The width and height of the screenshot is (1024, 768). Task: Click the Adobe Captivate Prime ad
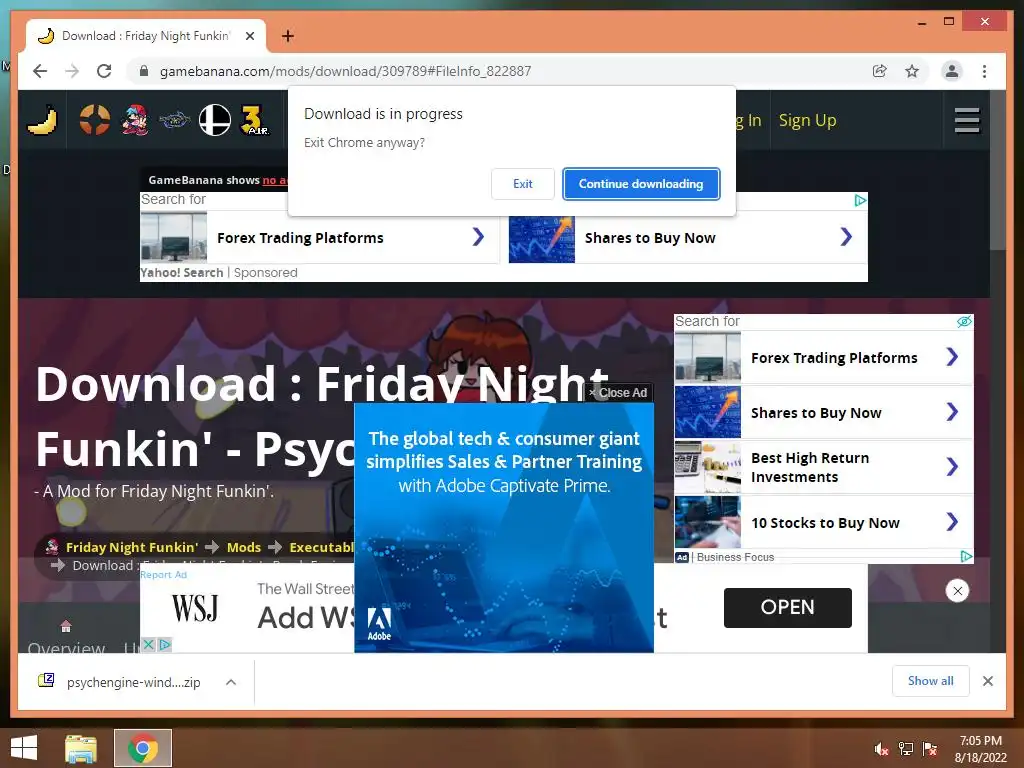coord(504,528)
